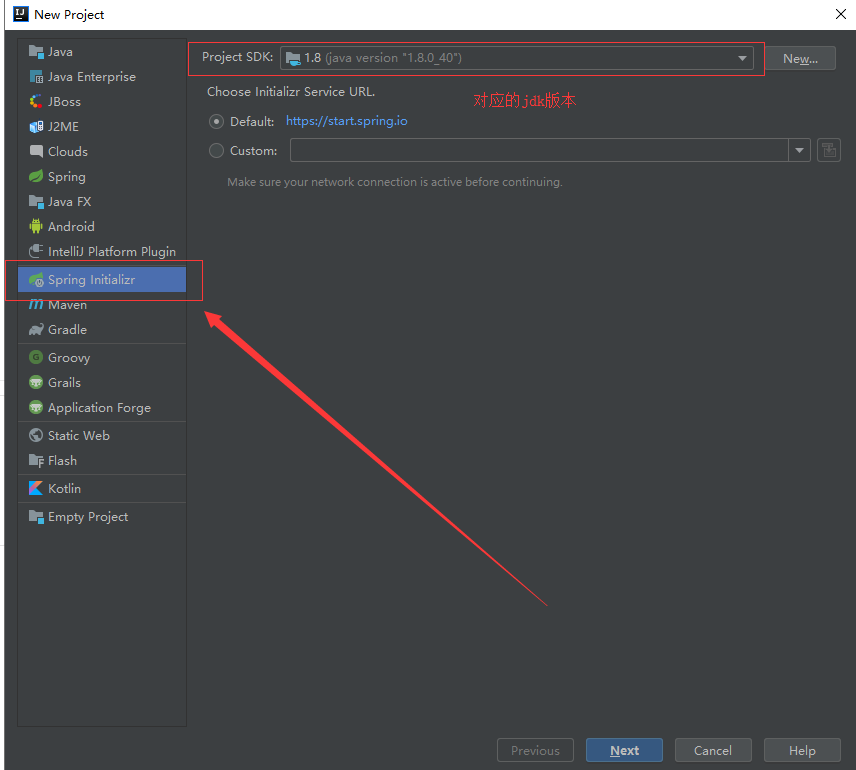Click the Application Forge icon
Image resolution: width=856 pixels, height=770 pixels.
(x=36, y=407)
